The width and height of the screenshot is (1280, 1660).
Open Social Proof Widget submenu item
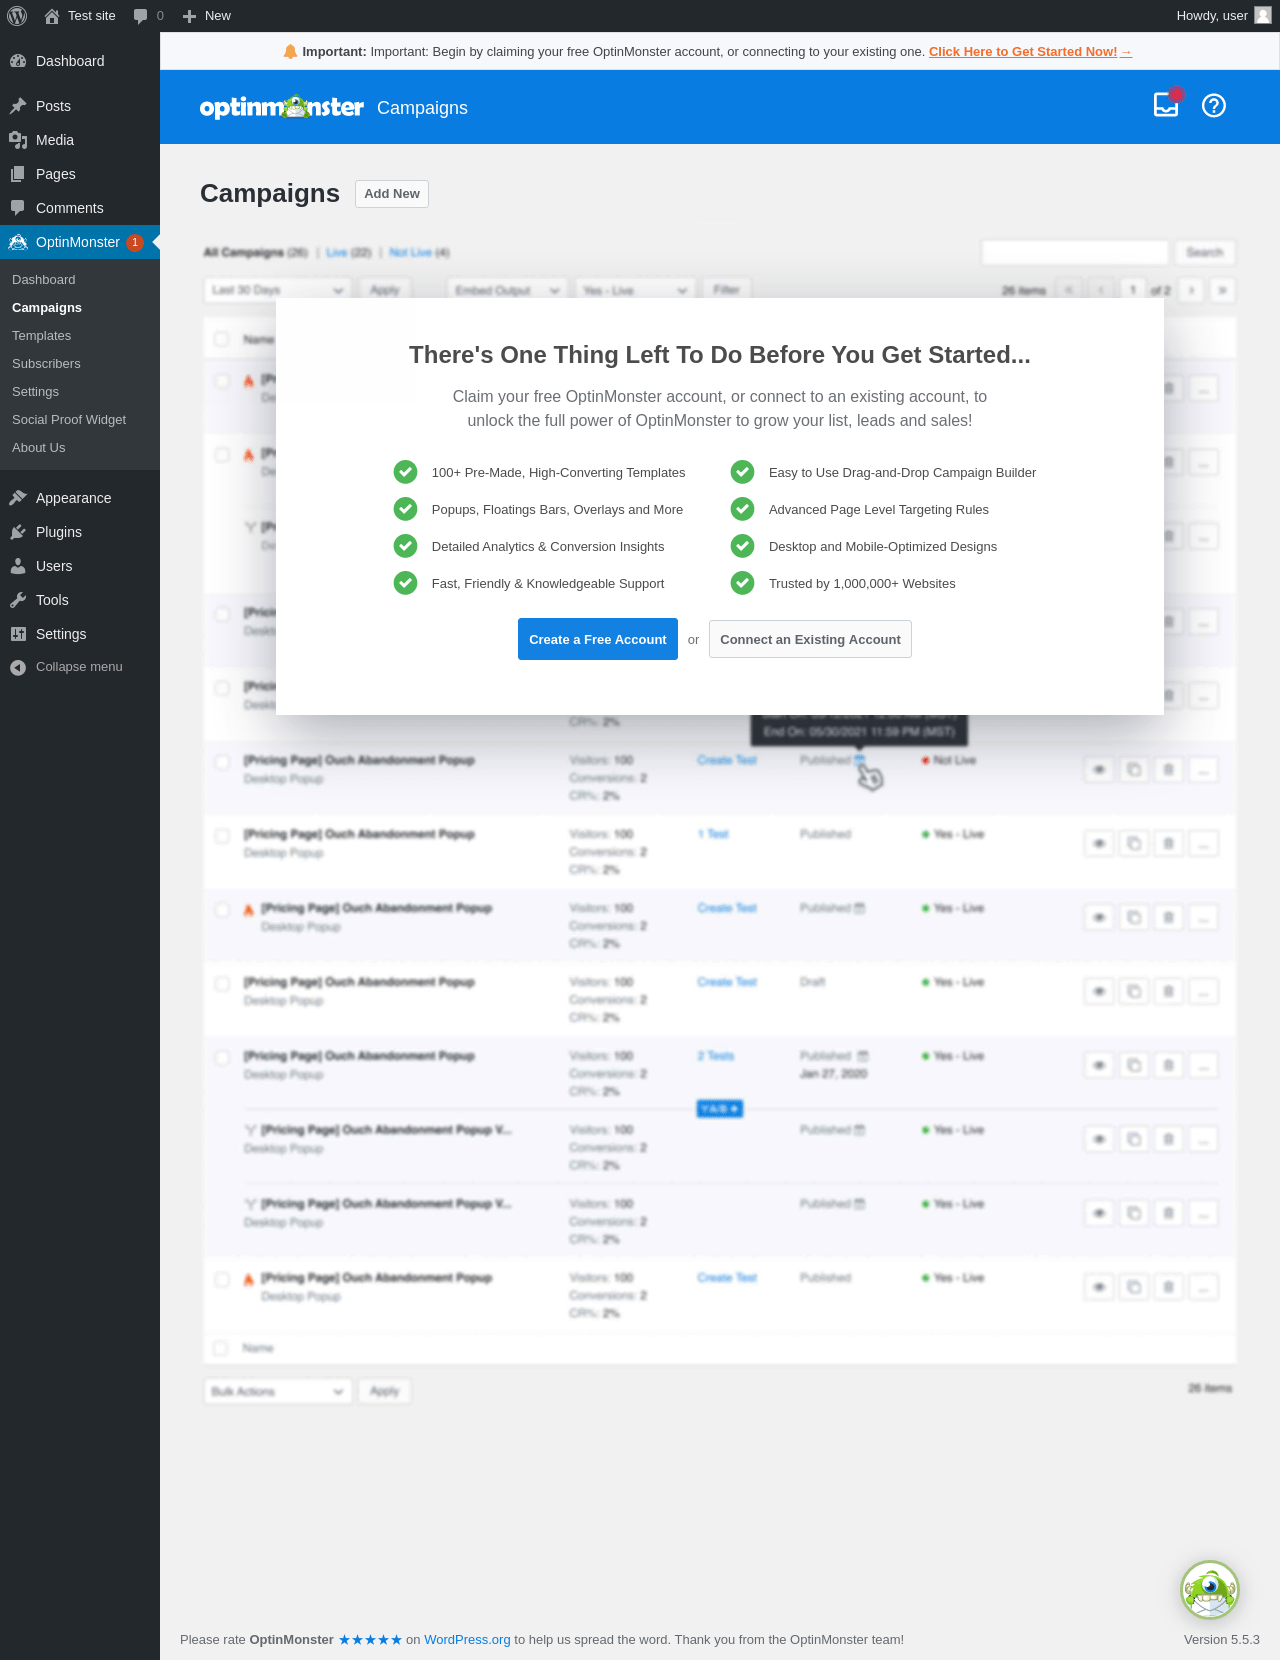[69, 420]
